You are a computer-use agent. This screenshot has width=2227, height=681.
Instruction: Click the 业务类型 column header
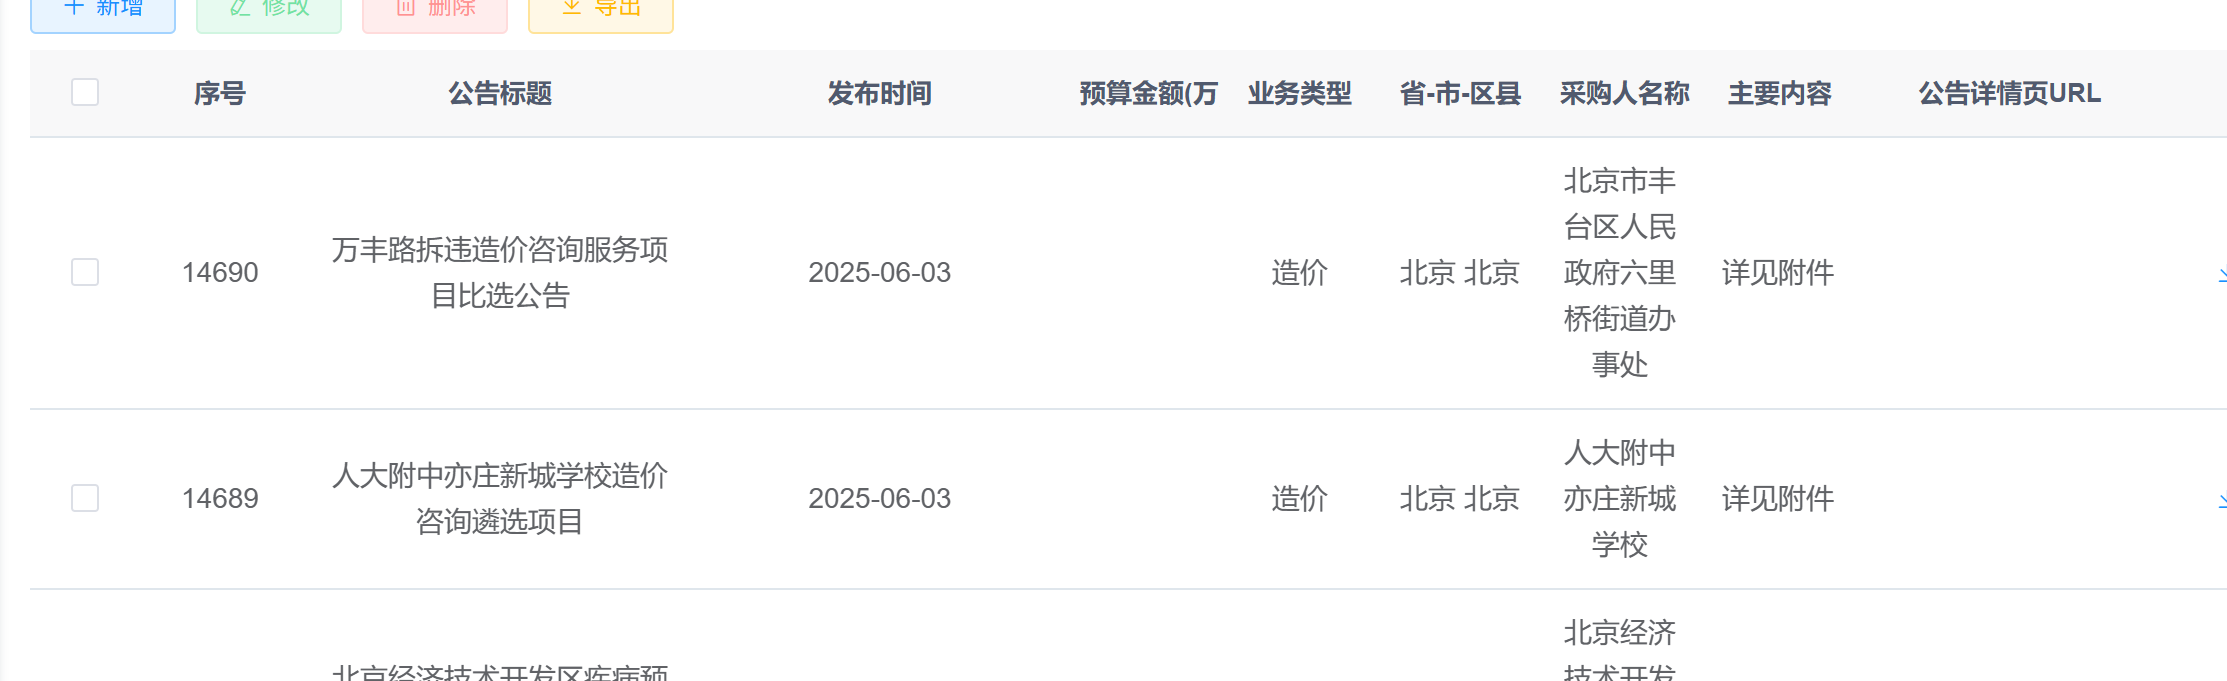[x=1300, y=94]
